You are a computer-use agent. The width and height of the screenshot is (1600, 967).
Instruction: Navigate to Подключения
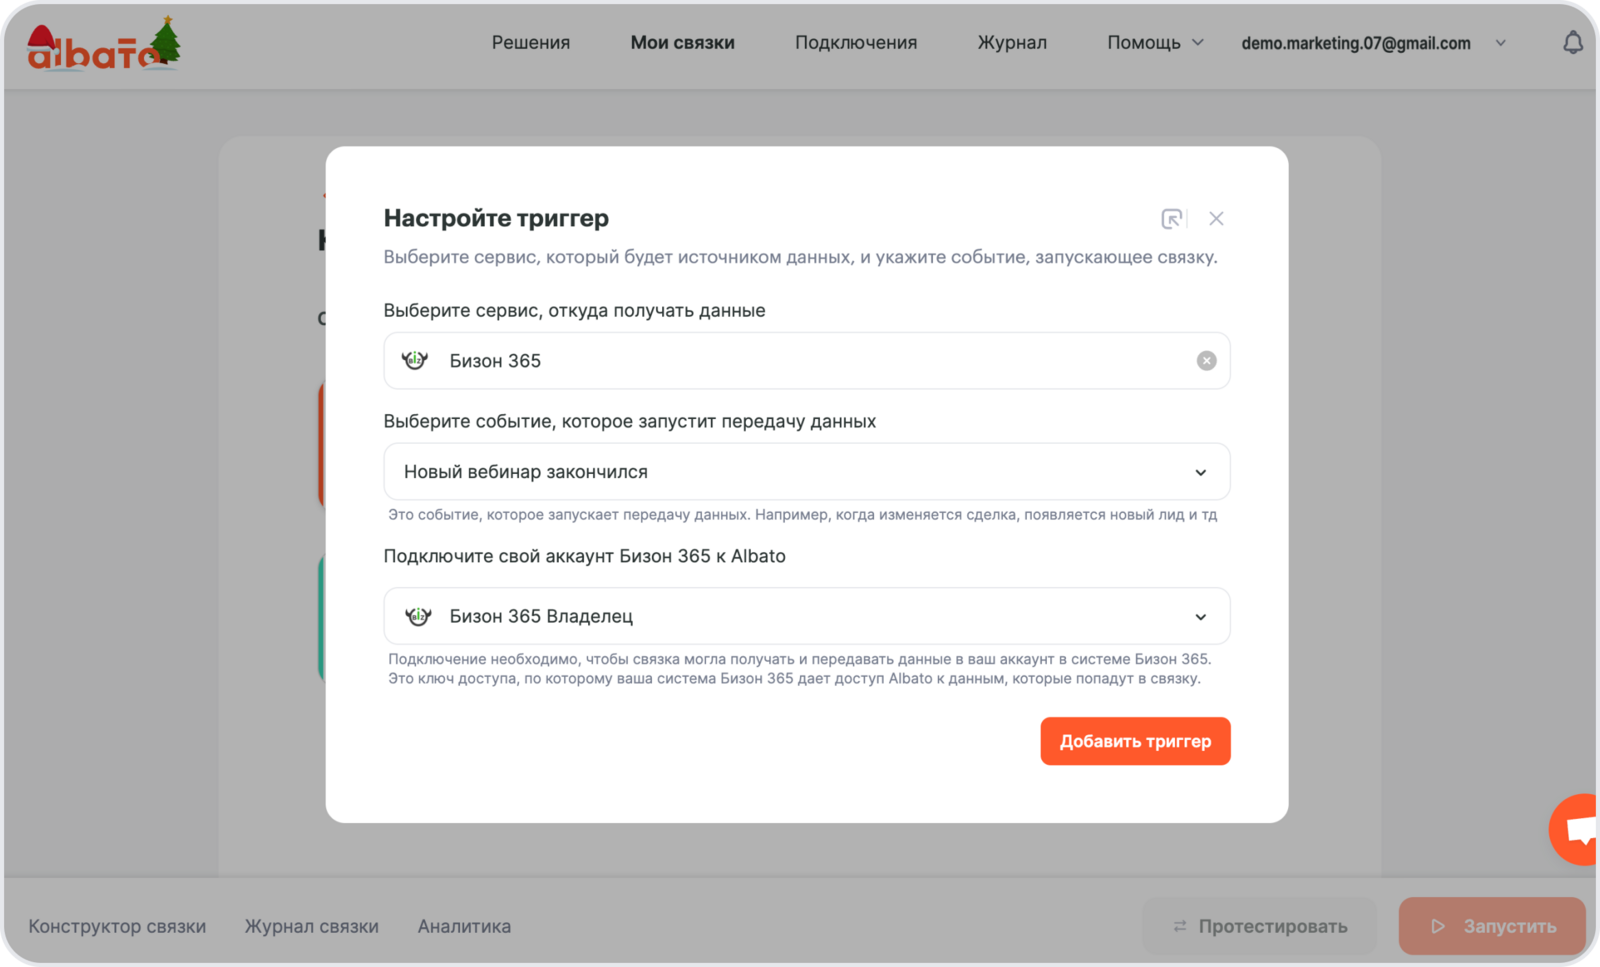[x=855, y=43]
